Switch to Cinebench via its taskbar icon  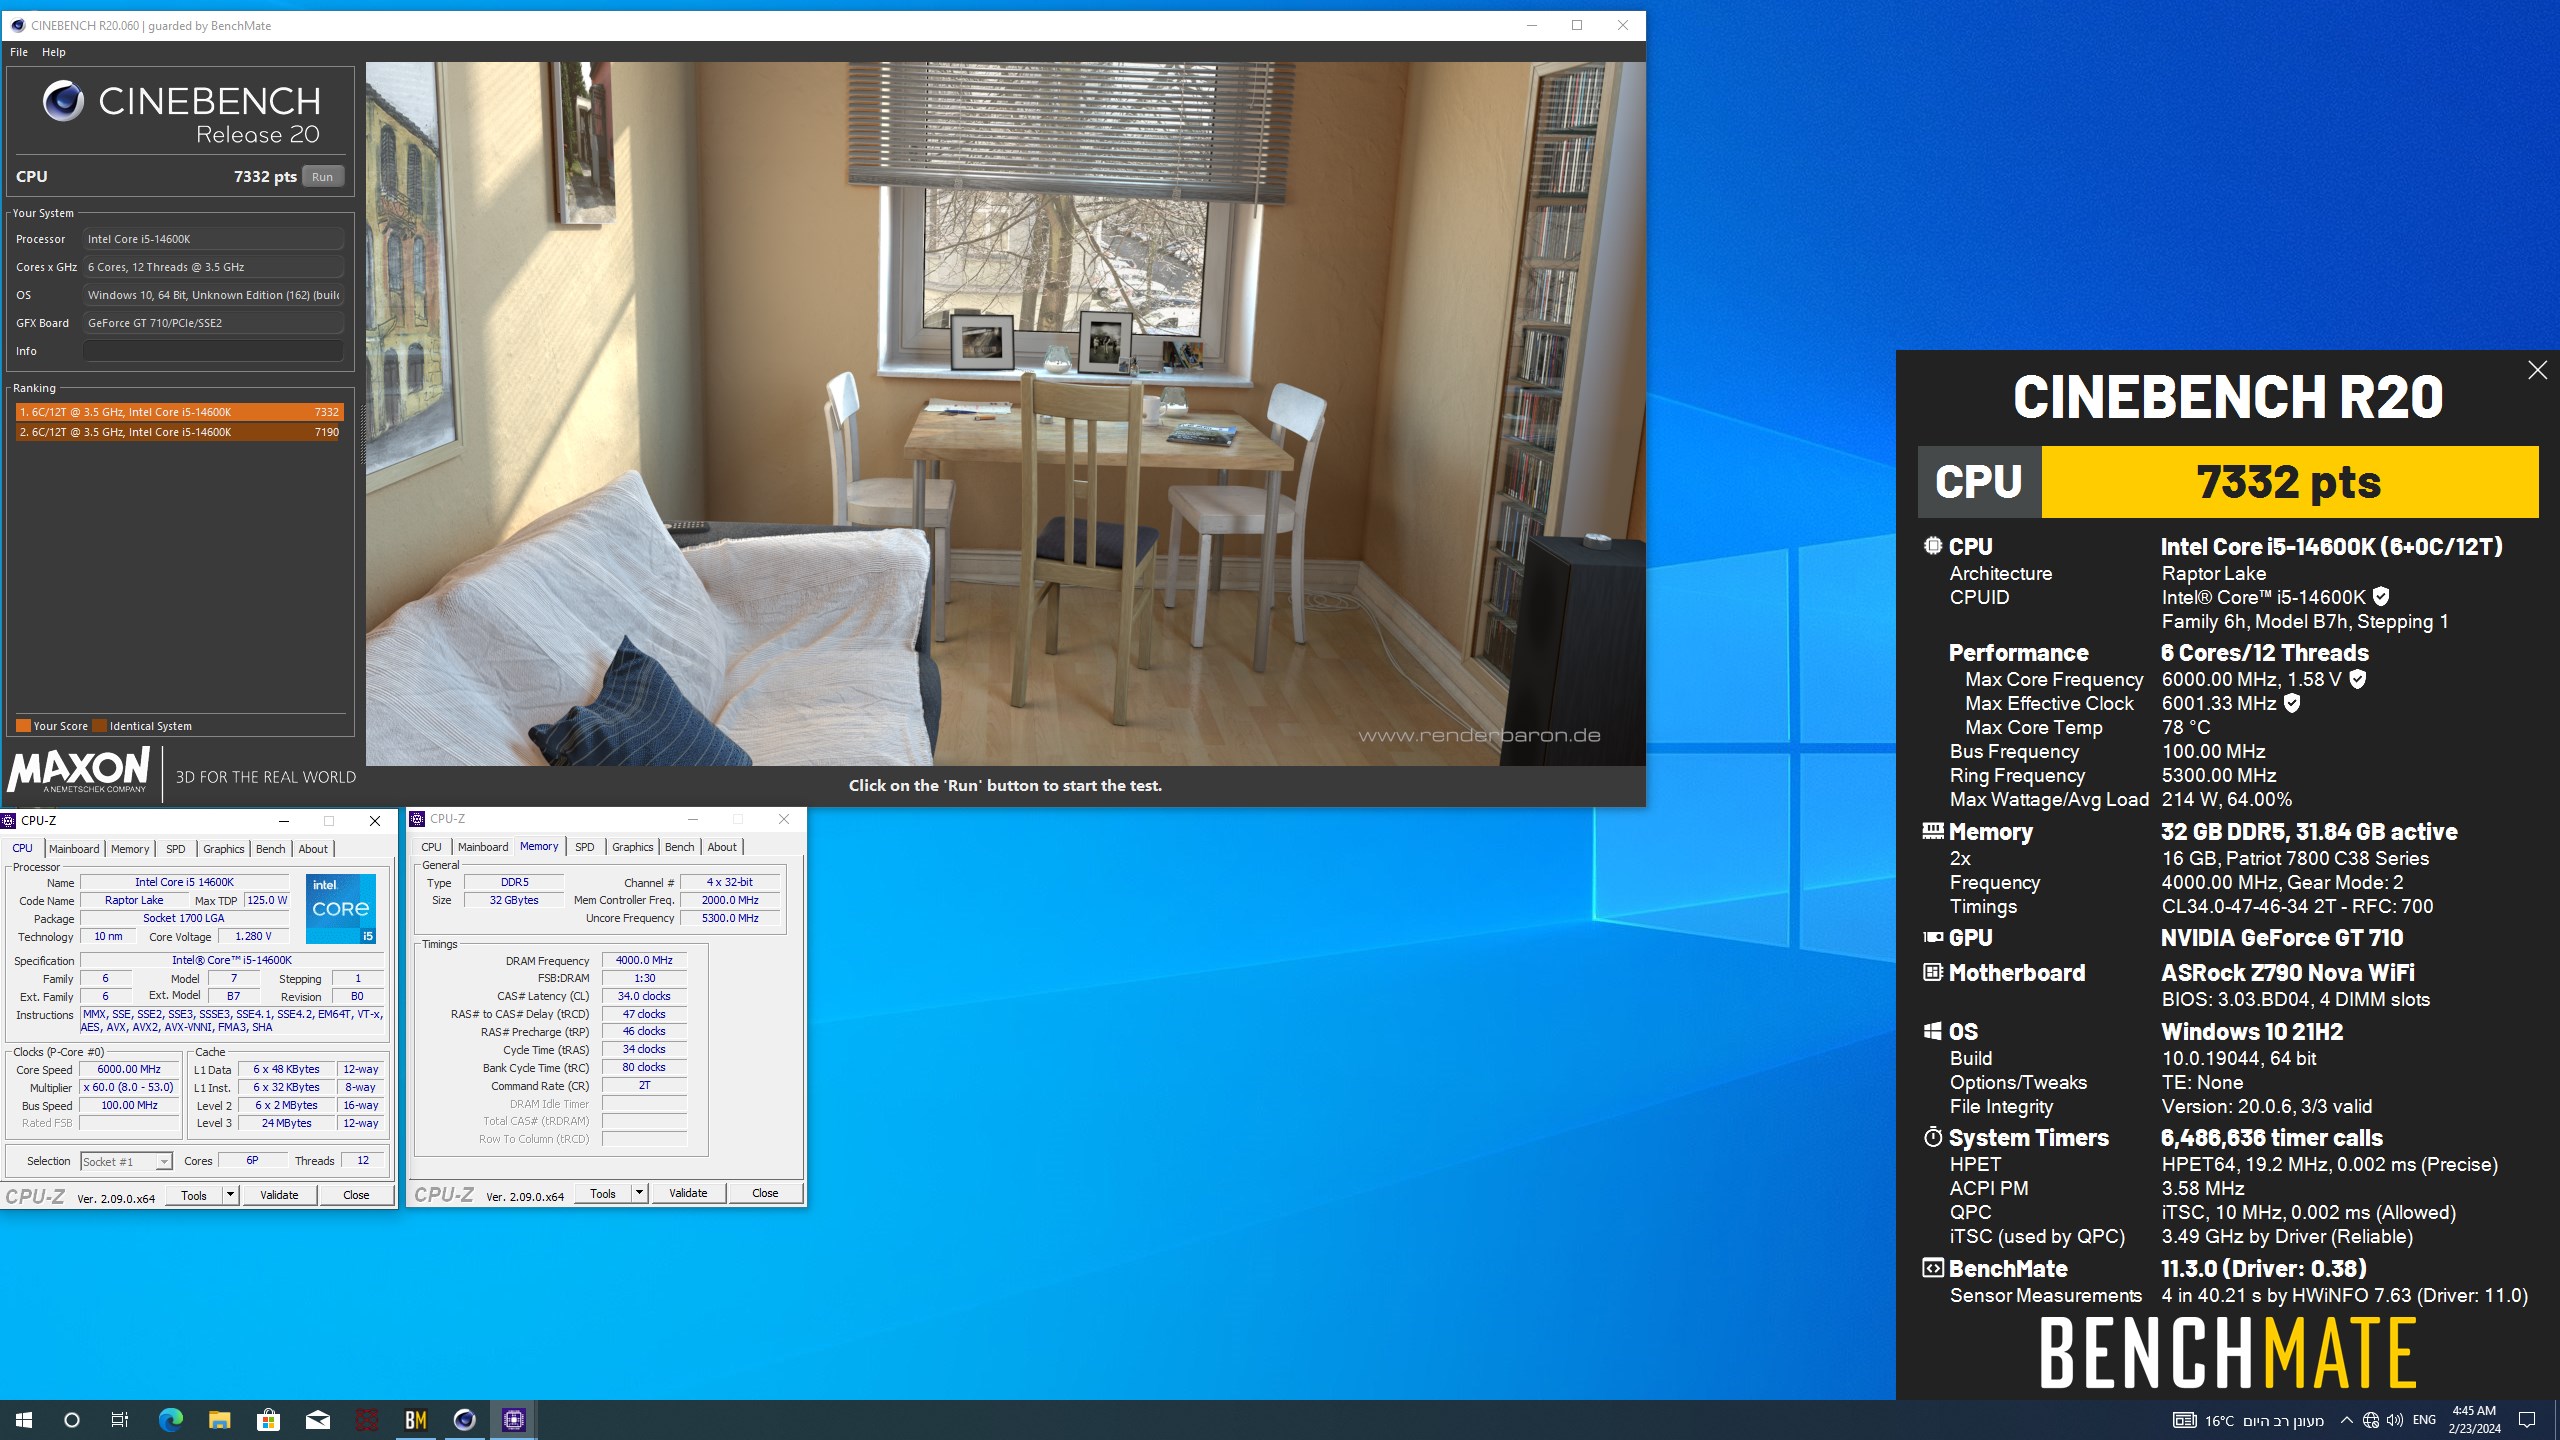pyautogui.click(x=464, y=1419)
